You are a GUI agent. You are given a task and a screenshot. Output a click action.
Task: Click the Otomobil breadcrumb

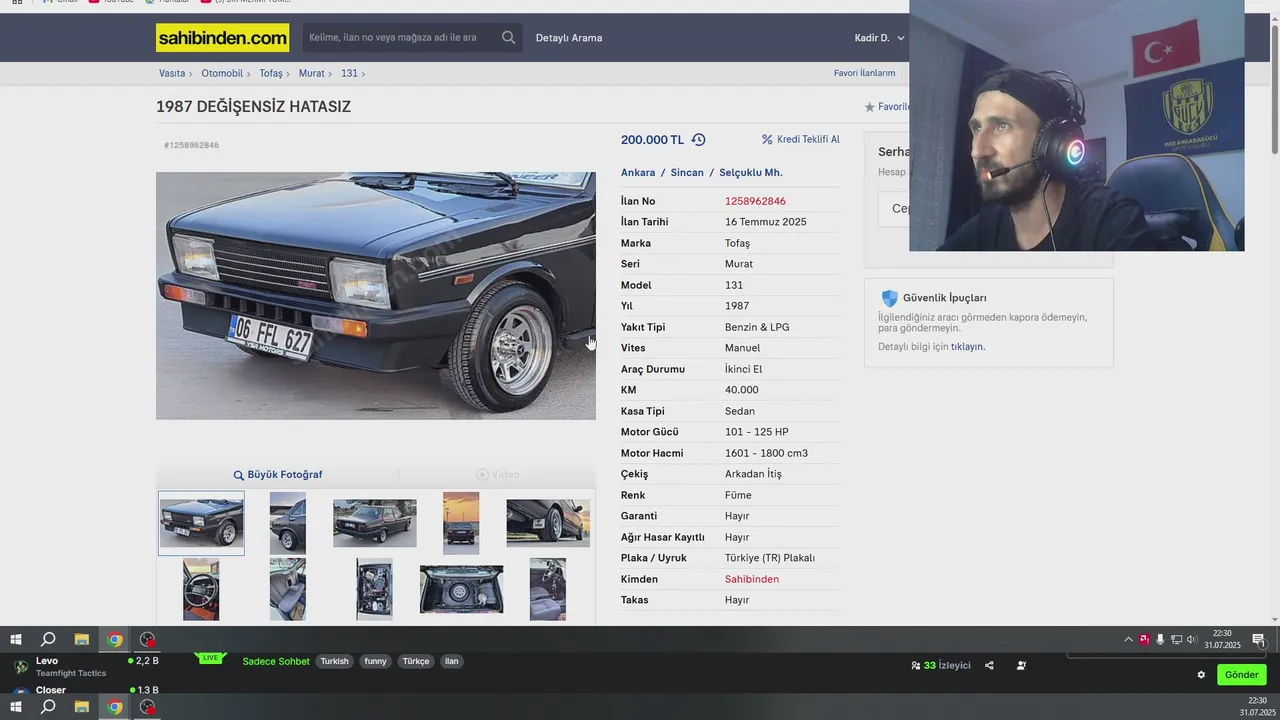(222, 74)
